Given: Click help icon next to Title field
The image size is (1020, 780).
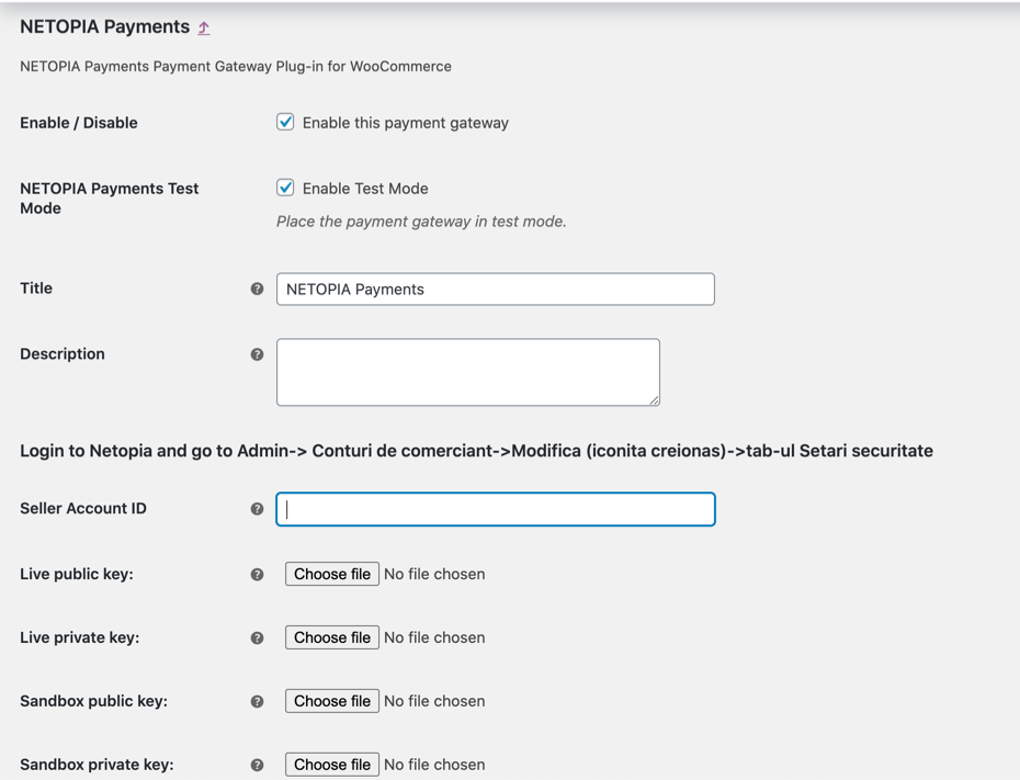Looking at the screenshot, I should pos(257,289).
